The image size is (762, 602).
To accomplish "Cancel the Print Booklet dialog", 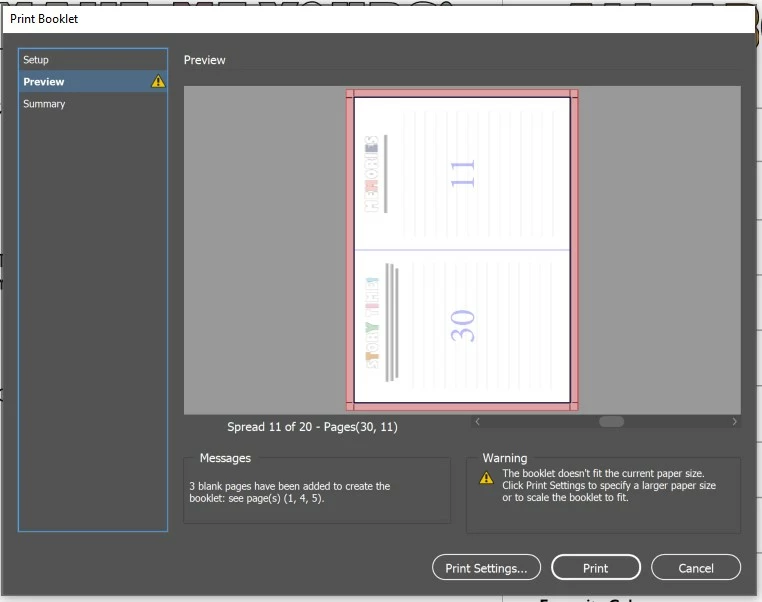I will tap(695, 568).
